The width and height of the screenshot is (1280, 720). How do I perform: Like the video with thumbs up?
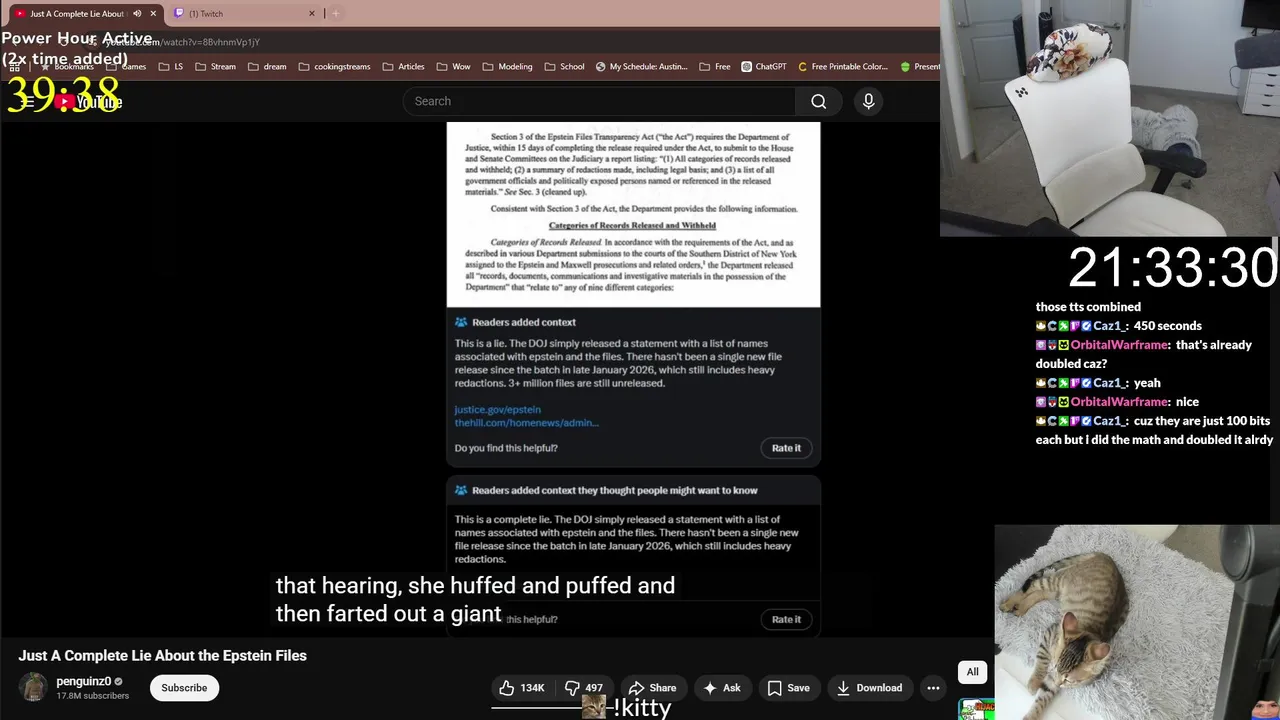(522, 688)
